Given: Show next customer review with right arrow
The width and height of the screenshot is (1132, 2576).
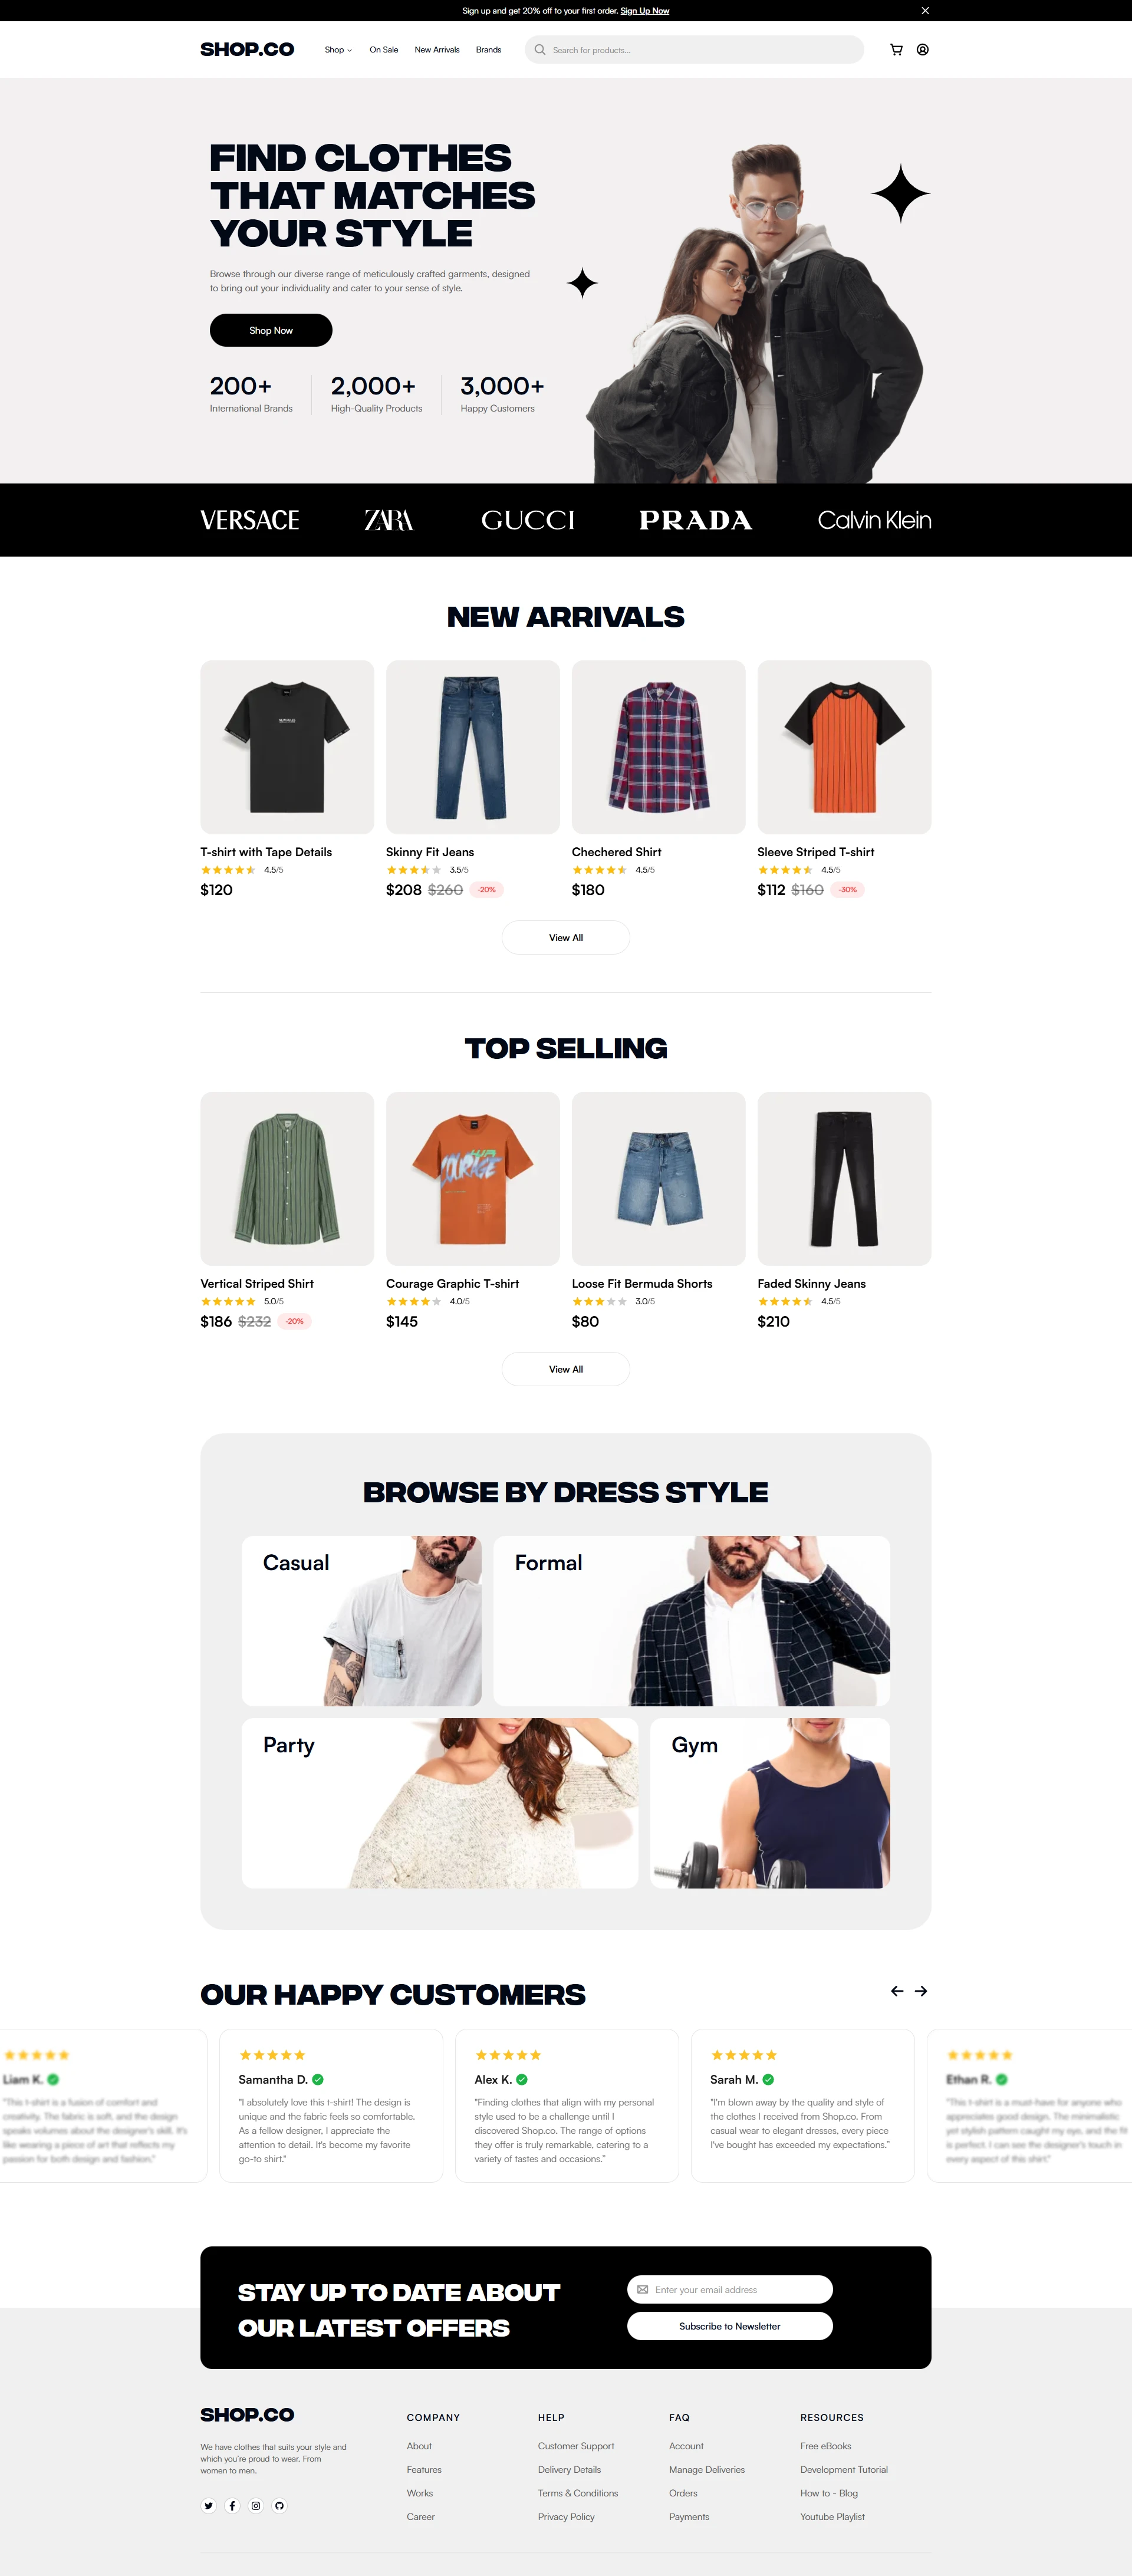Looking at the screenshot, I should [921, 1991].
